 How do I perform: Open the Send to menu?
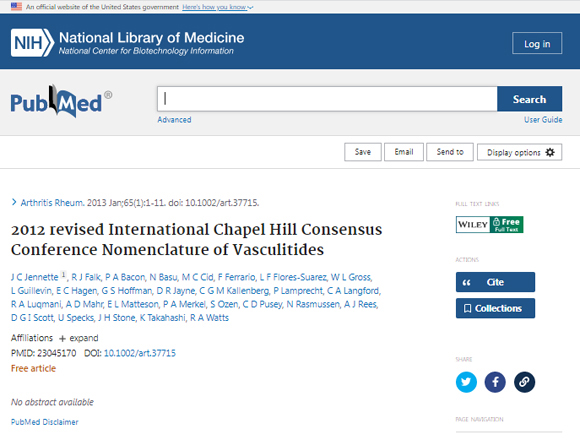pyautogui.click(x=450, y=152)
